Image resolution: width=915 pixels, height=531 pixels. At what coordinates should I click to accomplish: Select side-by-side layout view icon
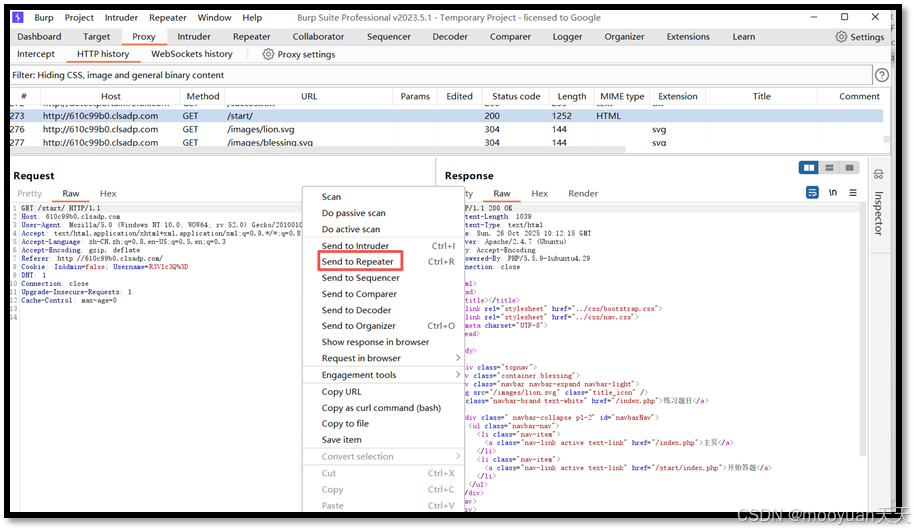pyautogui.click(x=809, y=168)
